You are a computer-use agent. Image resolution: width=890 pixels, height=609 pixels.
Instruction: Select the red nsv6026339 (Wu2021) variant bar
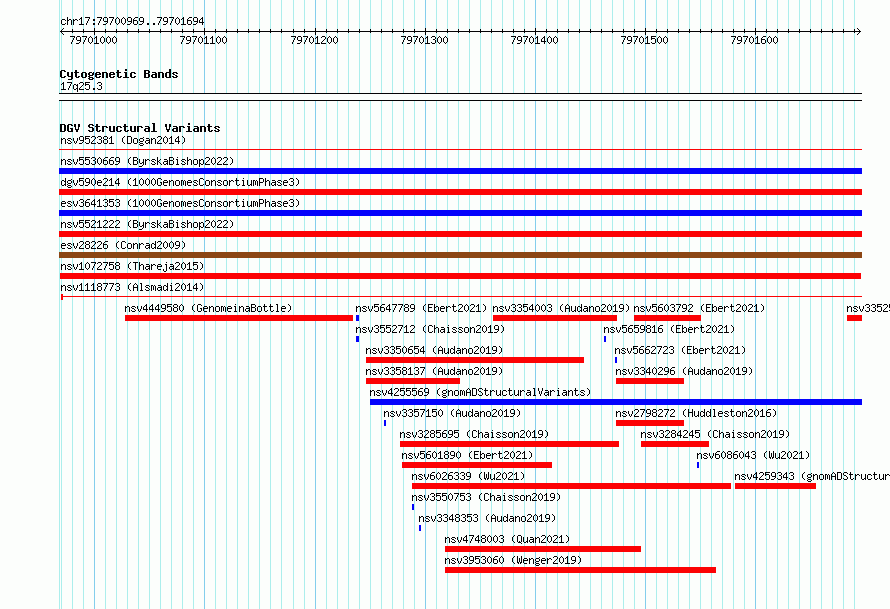click(572, 486)
